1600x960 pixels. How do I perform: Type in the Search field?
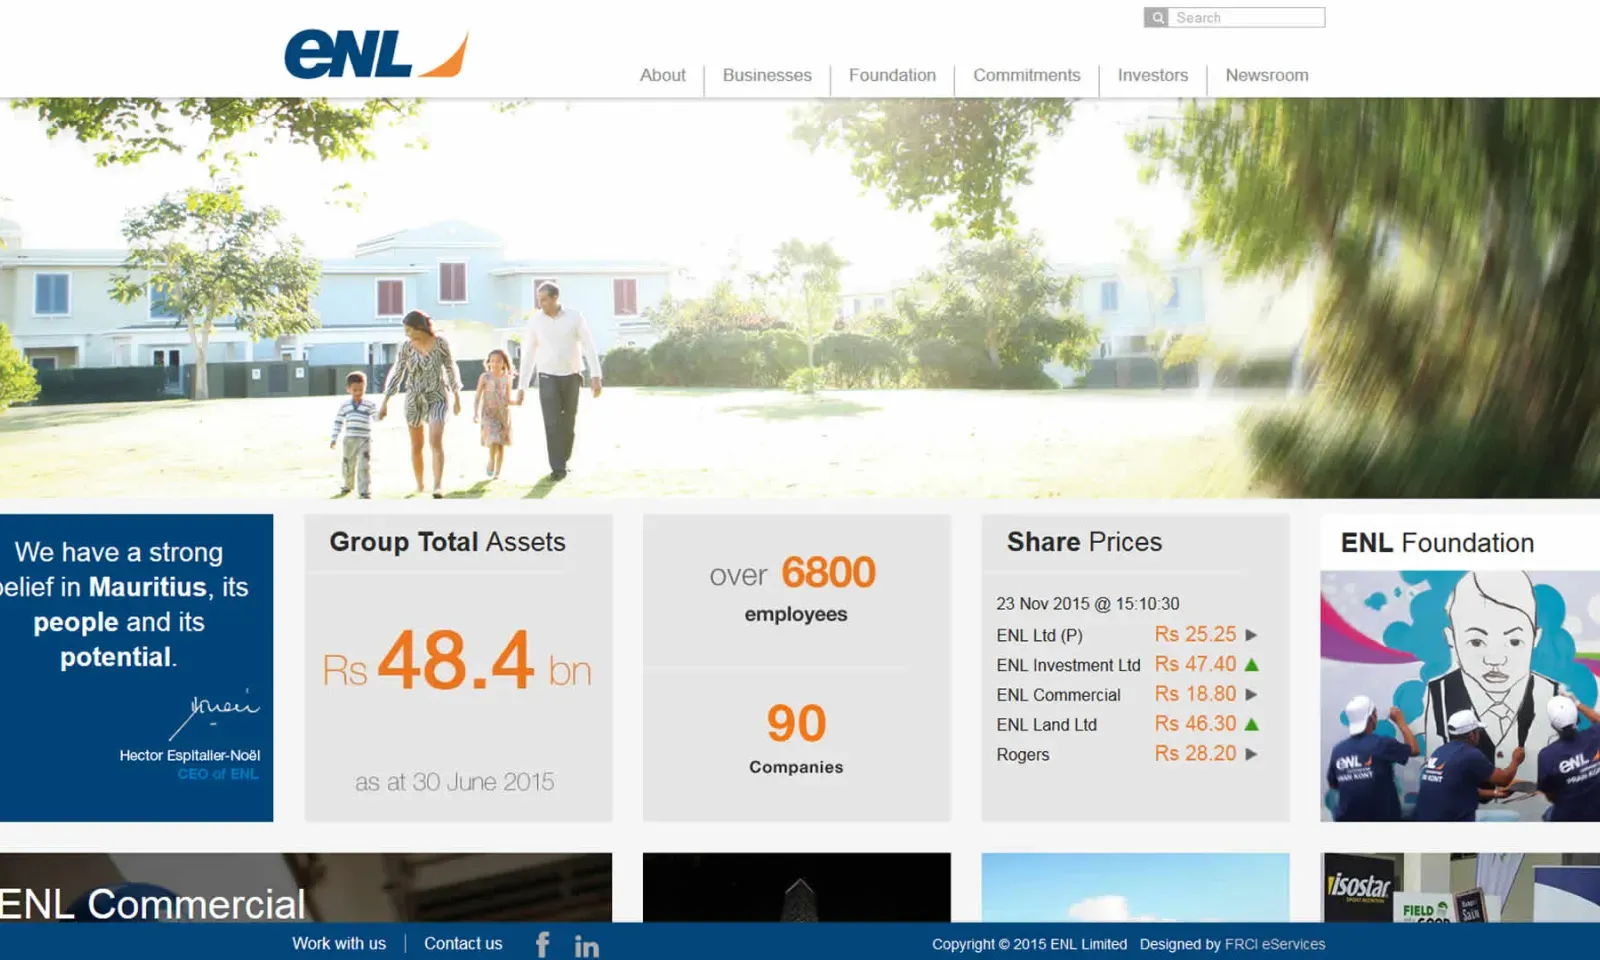(1246, 18)
